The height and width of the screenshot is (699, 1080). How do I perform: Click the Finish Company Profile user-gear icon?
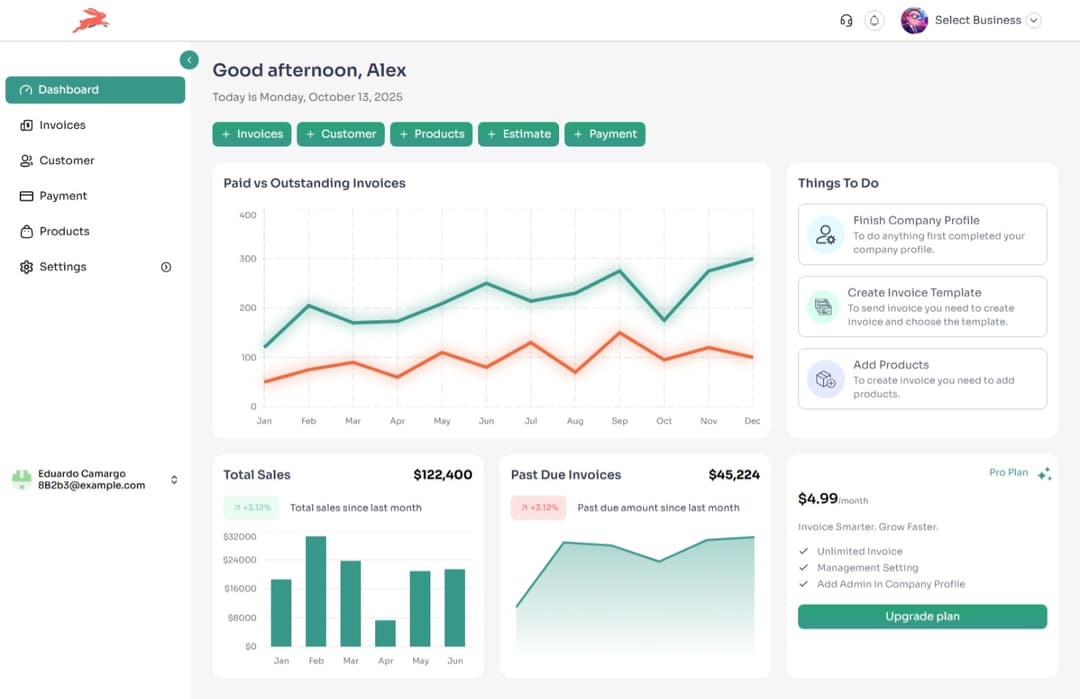coord(825,235)
